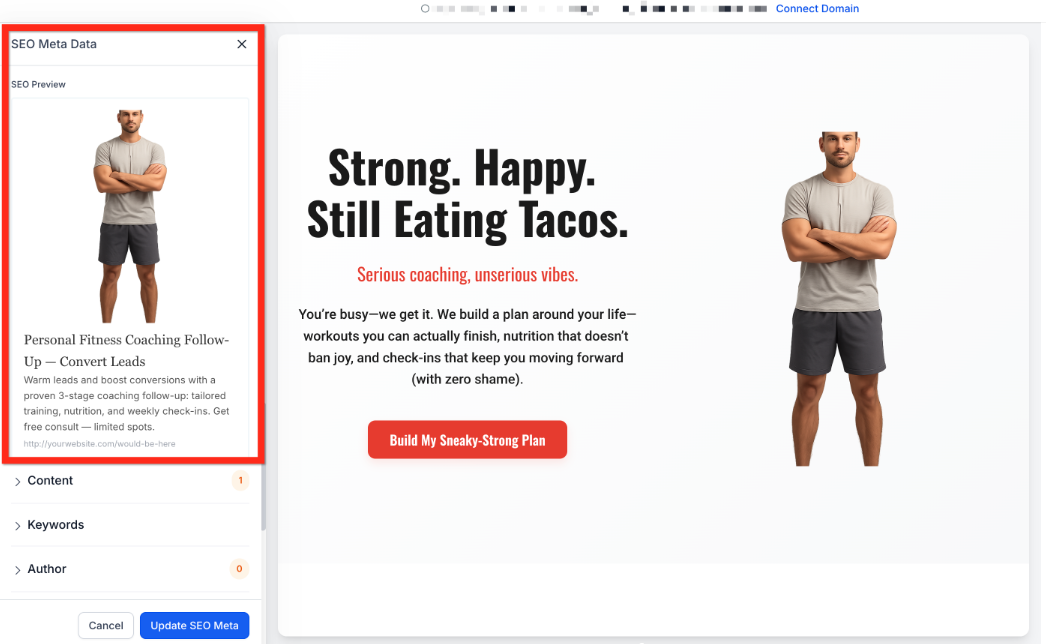Image resolution: width=1046 pixels, height=644 pixels.
Task: Click Build My Sneaky-Strong Plan button
Action: [x=468, y=440]
